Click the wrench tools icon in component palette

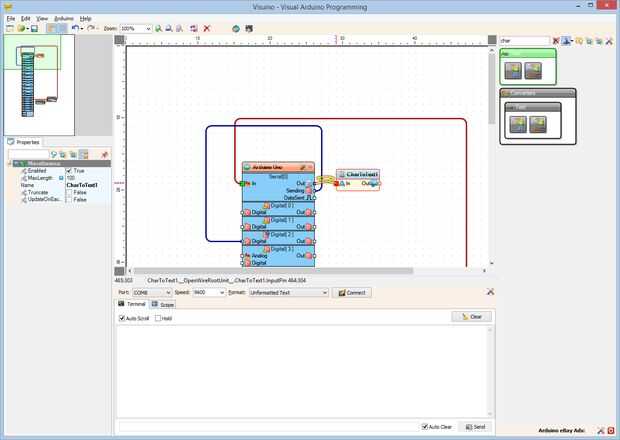[x=609, y=41]
